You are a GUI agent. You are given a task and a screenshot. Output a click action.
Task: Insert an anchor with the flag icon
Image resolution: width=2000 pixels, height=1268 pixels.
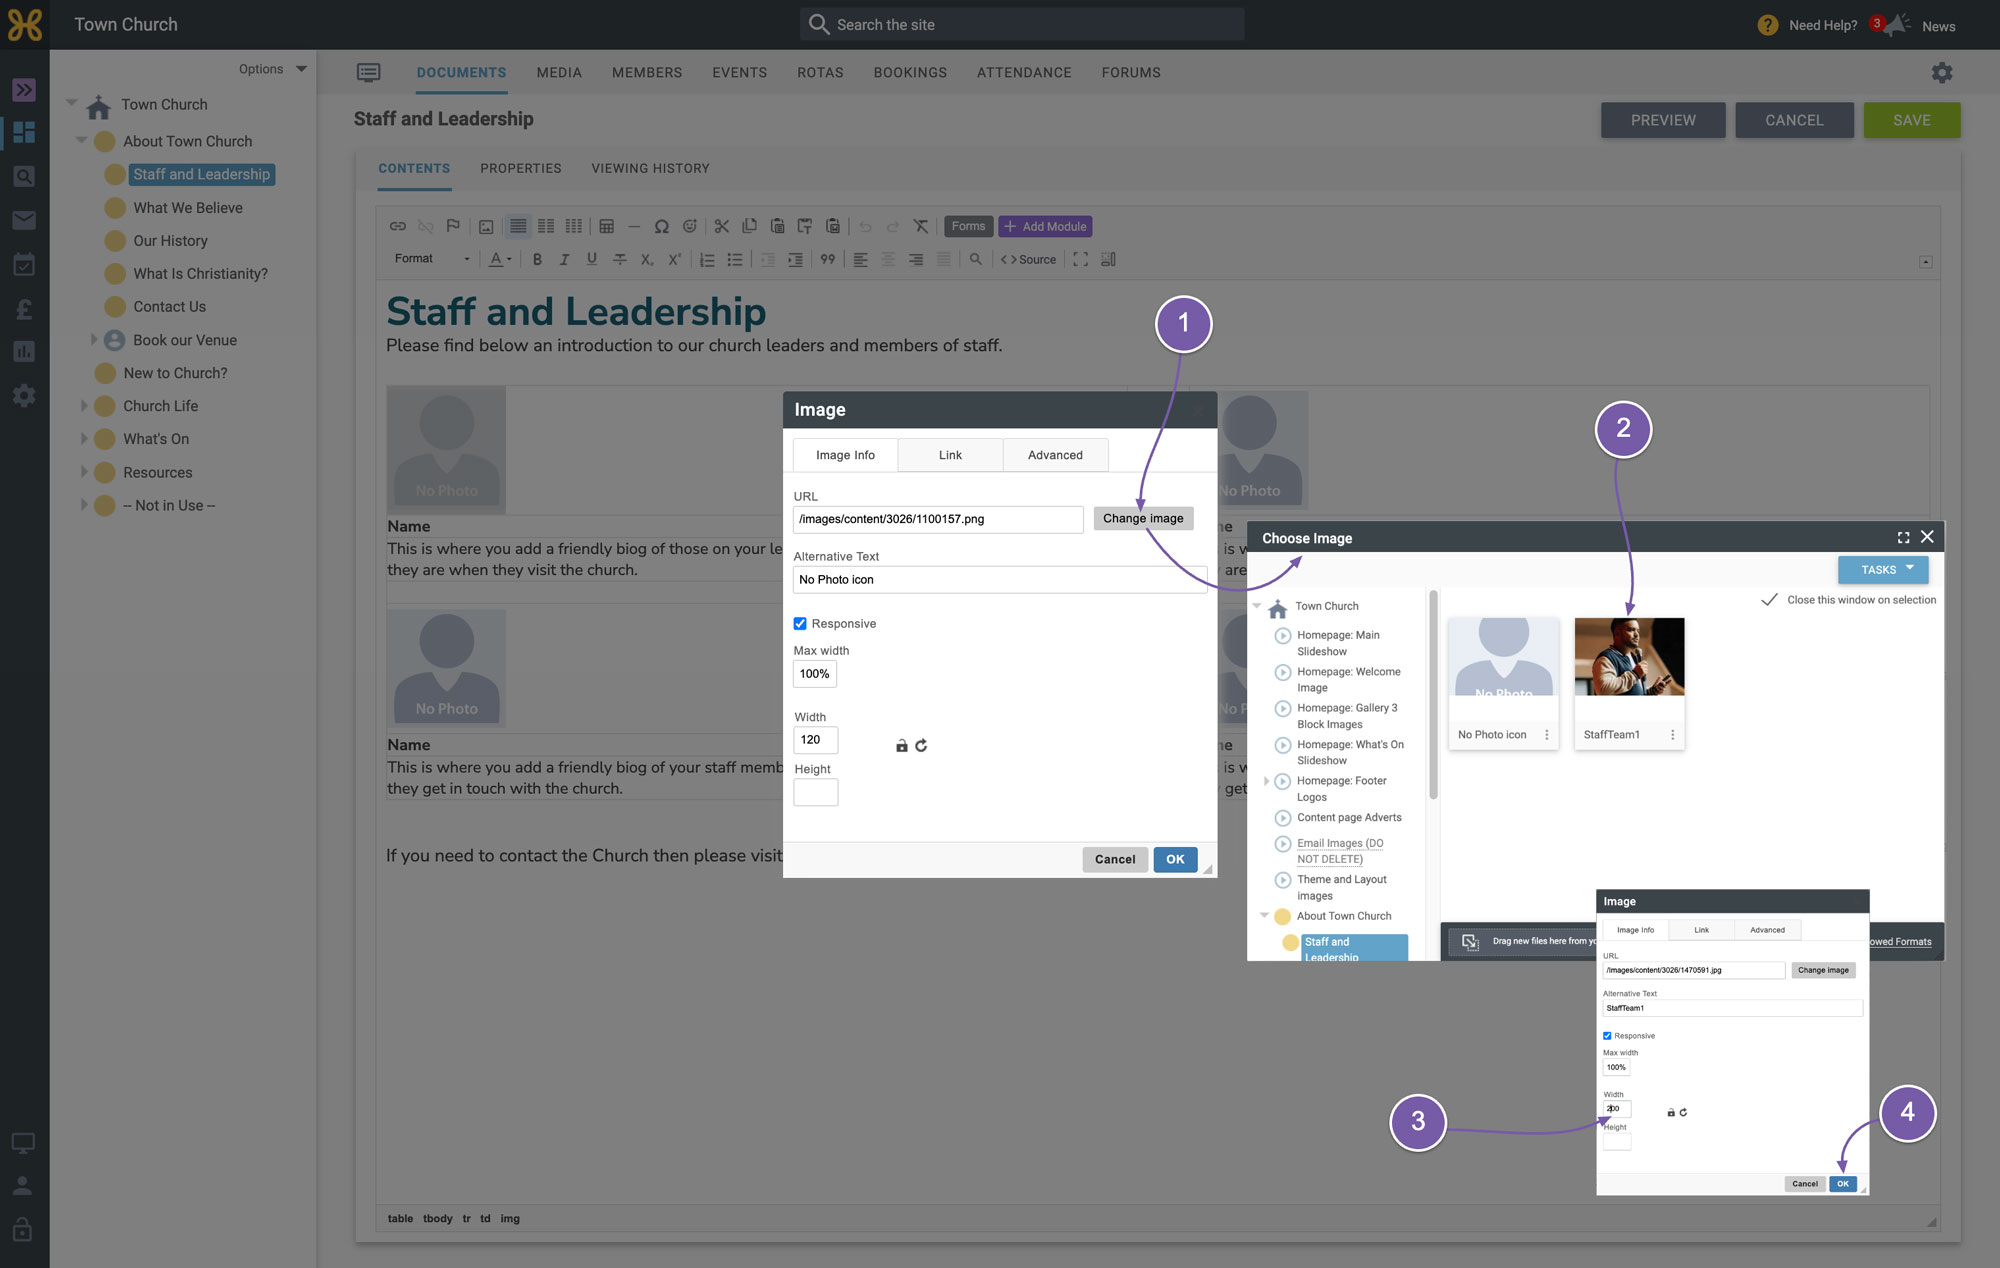[x=452, y=226]
